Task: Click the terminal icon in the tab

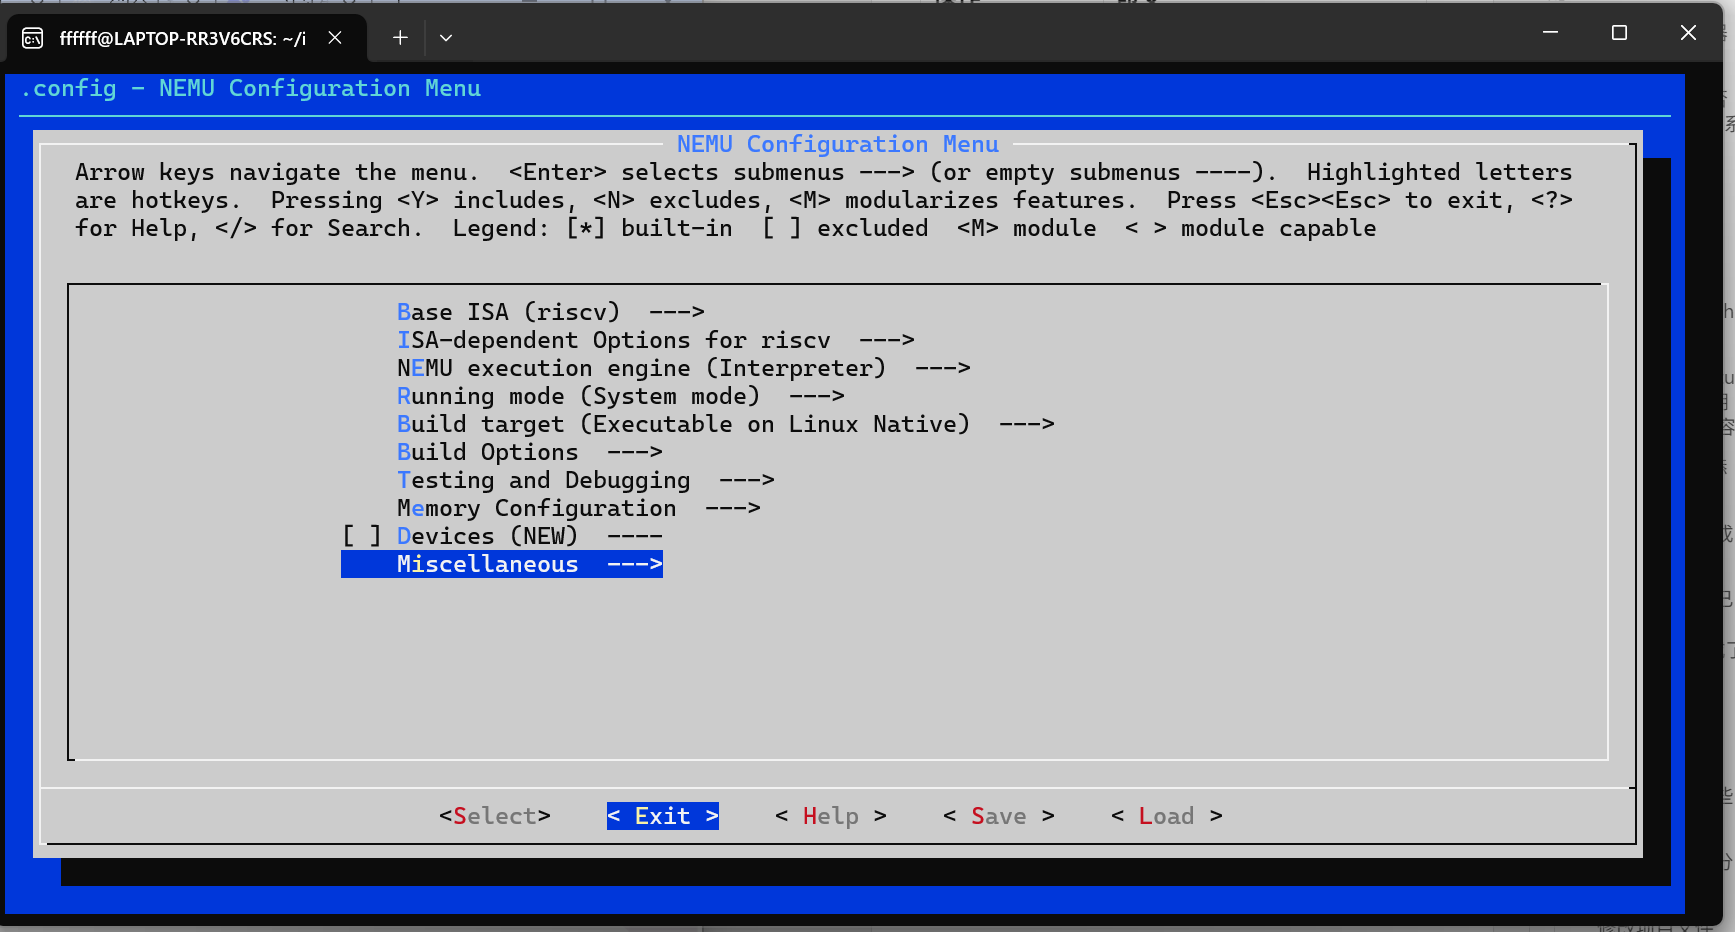Action: [32, 38]
